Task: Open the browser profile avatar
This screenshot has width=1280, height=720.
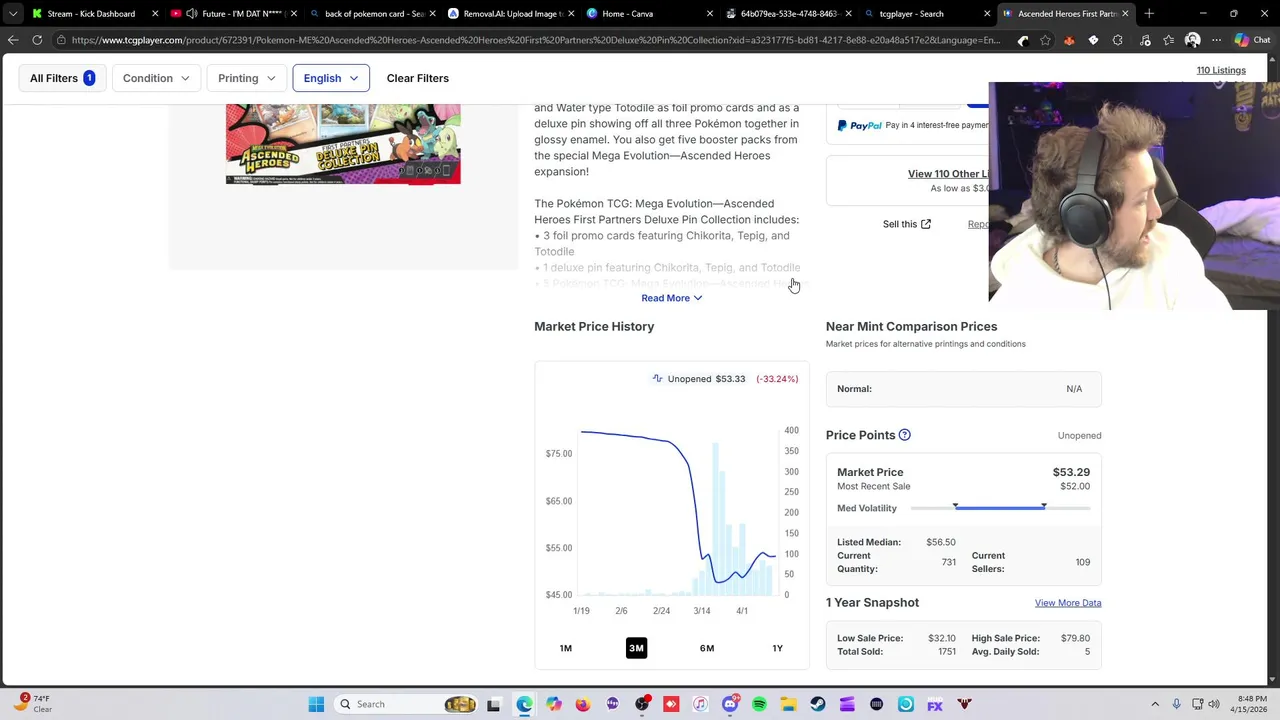Action: click(x=1192, y=40)
